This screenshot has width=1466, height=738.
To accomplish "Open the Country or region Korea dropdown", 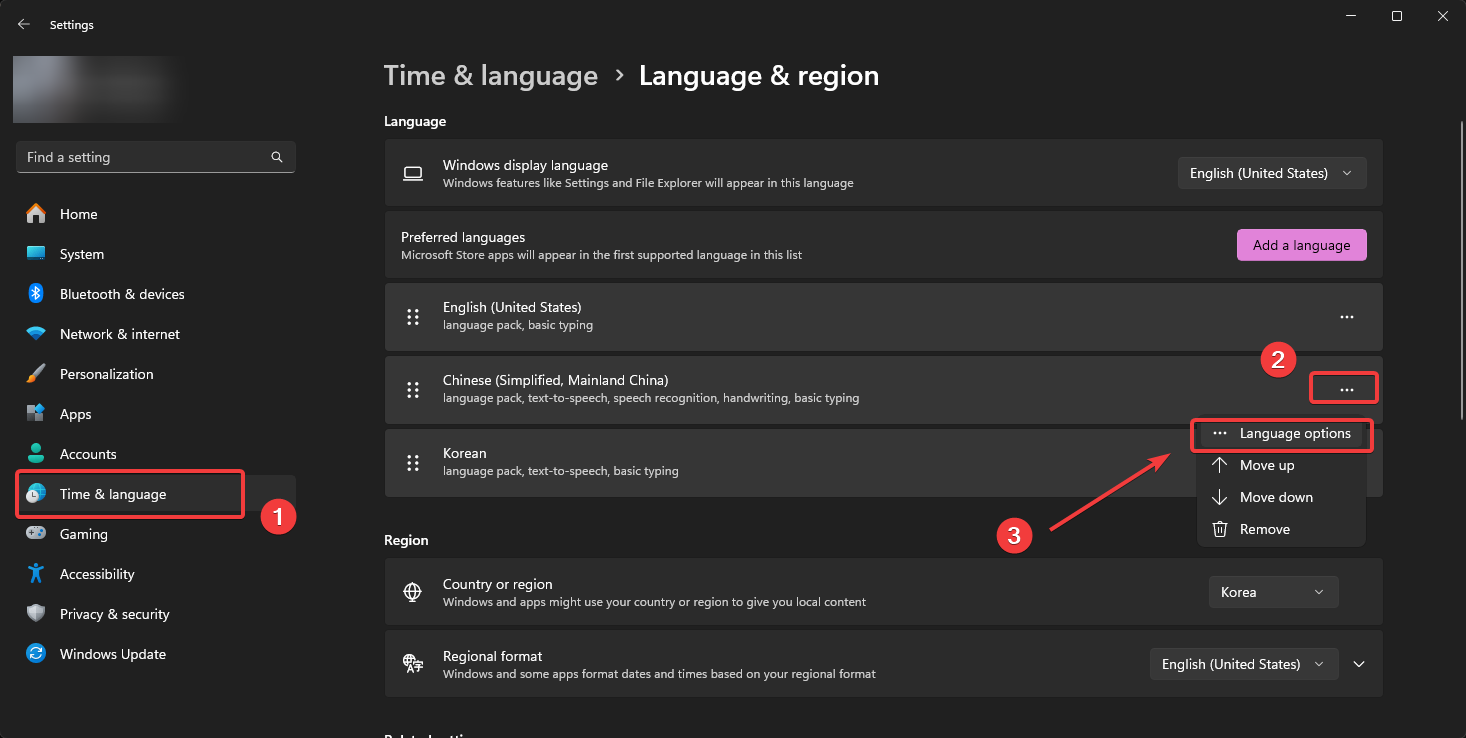I will (1273, 592).
